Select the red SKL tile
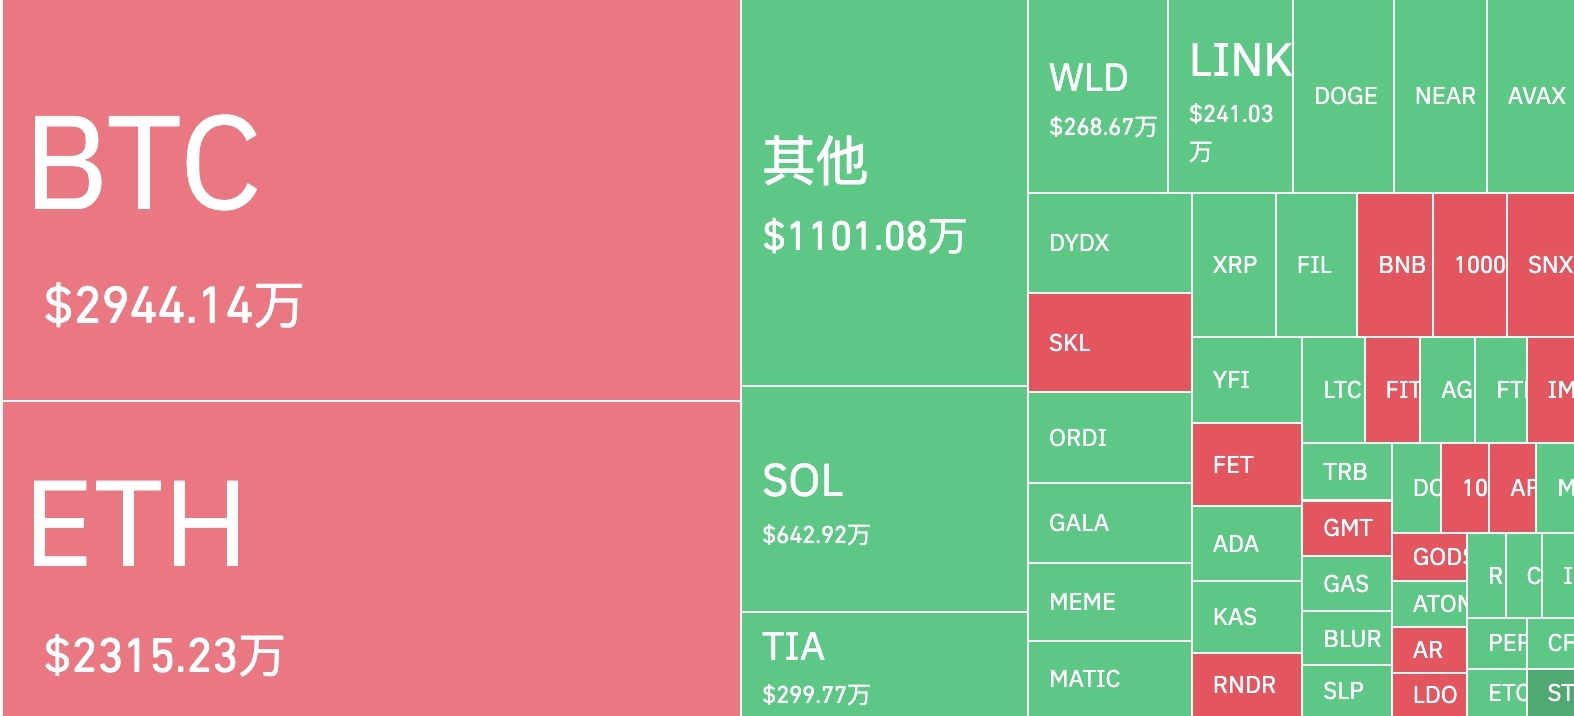 tap(1110, 342)
